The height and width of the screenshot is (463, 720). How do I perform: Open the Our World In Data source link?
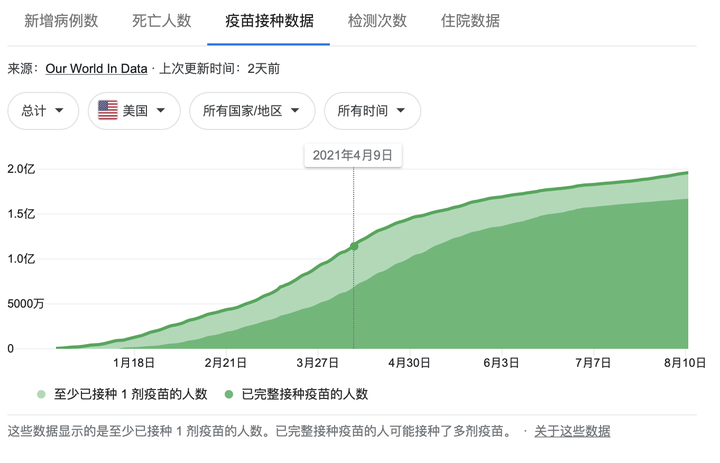coord(96,69)
